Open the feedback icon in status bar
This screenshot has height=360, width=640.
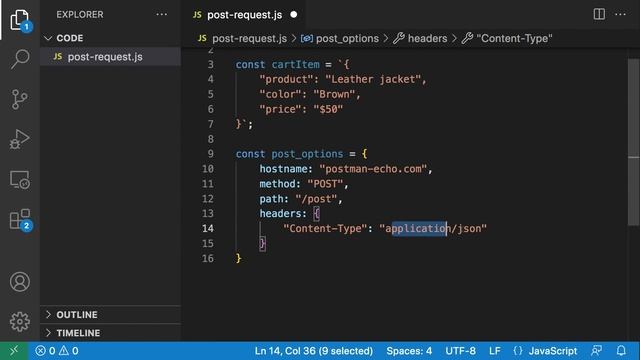point(596,351)
